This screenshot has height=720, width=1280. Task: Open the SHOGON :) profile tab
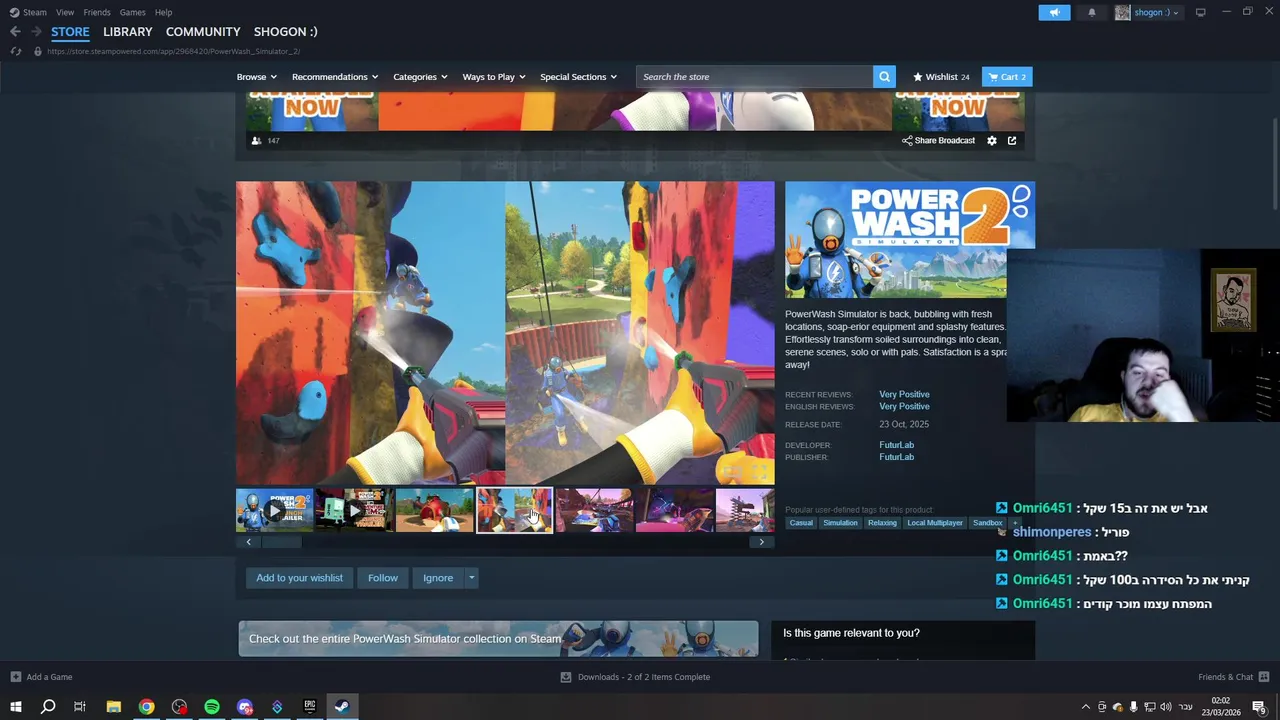pyautogui.click(x=286, y=32)
